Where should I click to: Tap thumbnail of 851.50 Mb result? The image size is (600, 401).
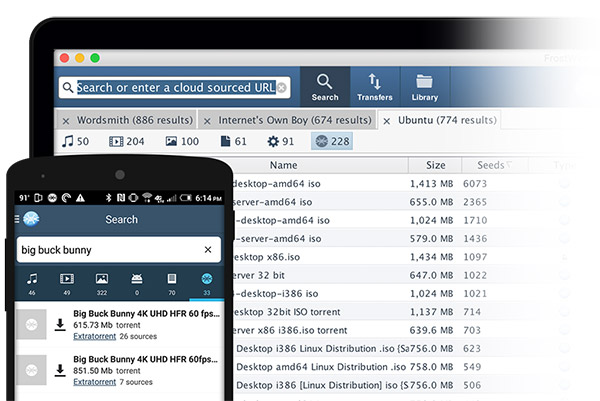click(31, 370)
